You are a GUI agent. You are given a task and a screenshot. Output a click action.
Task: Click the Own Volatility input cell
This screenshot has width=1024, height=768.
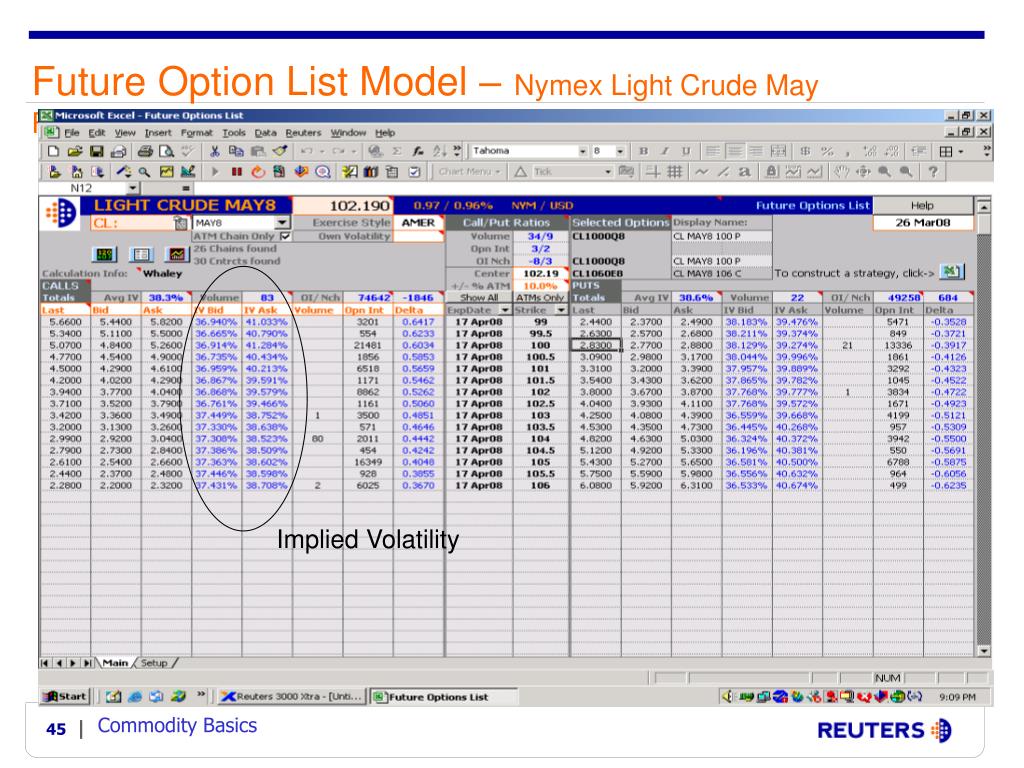tap(419, 236)
